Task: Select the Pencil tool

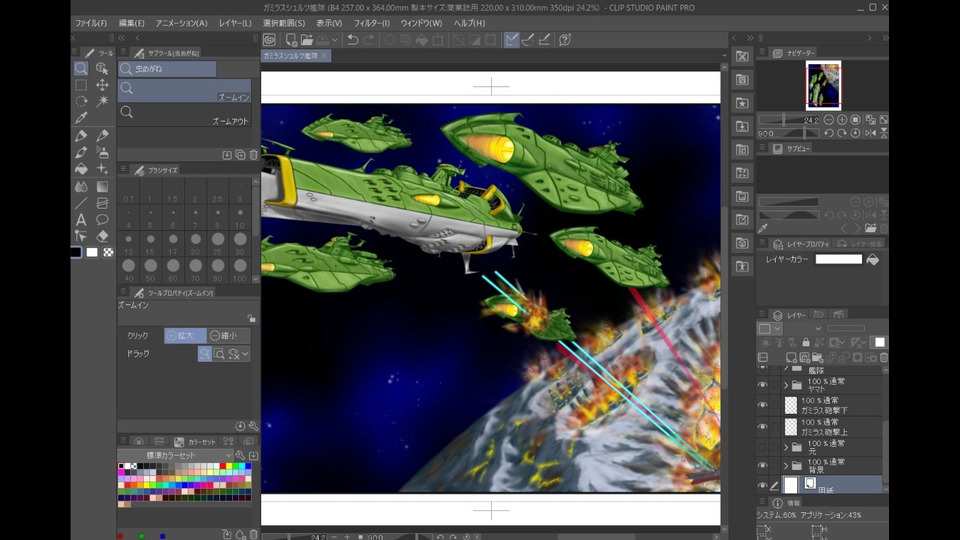Action: coord(102,135)
